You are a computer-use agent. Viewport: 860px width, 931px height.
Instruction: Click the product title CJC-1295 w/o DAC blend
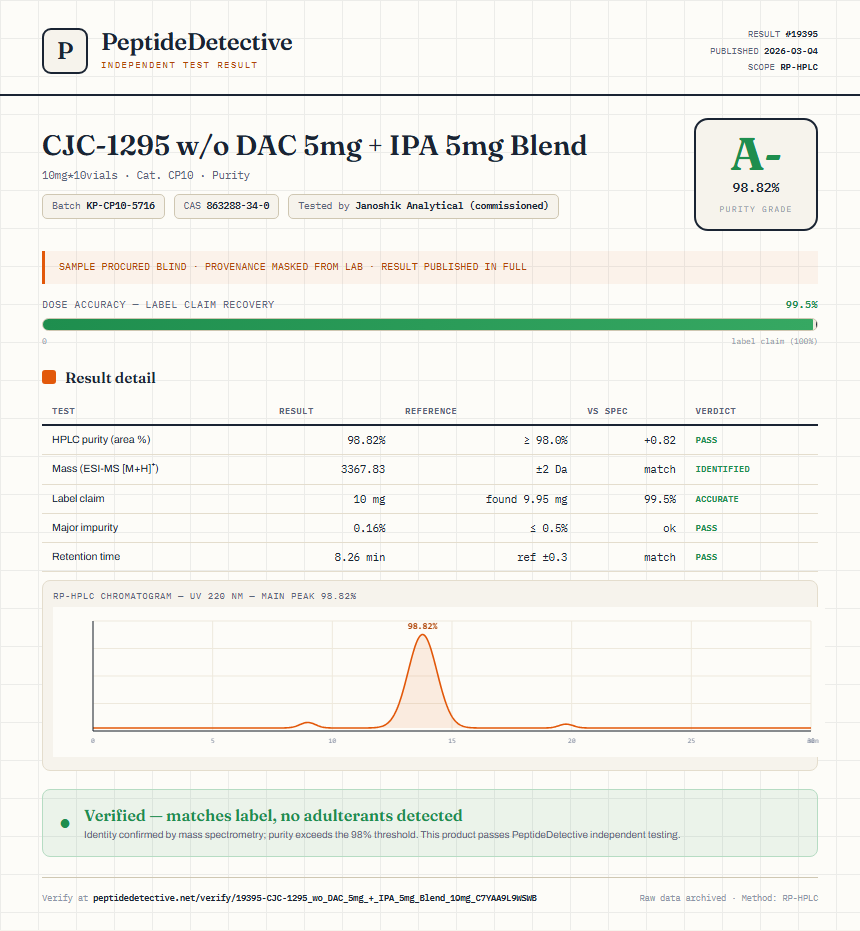[314, 146]
